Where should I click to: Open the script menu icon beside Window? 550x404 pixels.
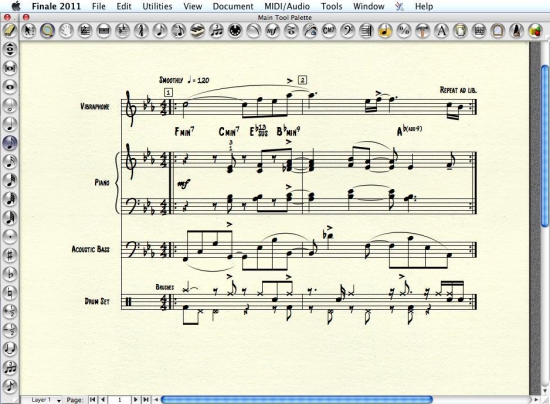(x=400, y=6)
